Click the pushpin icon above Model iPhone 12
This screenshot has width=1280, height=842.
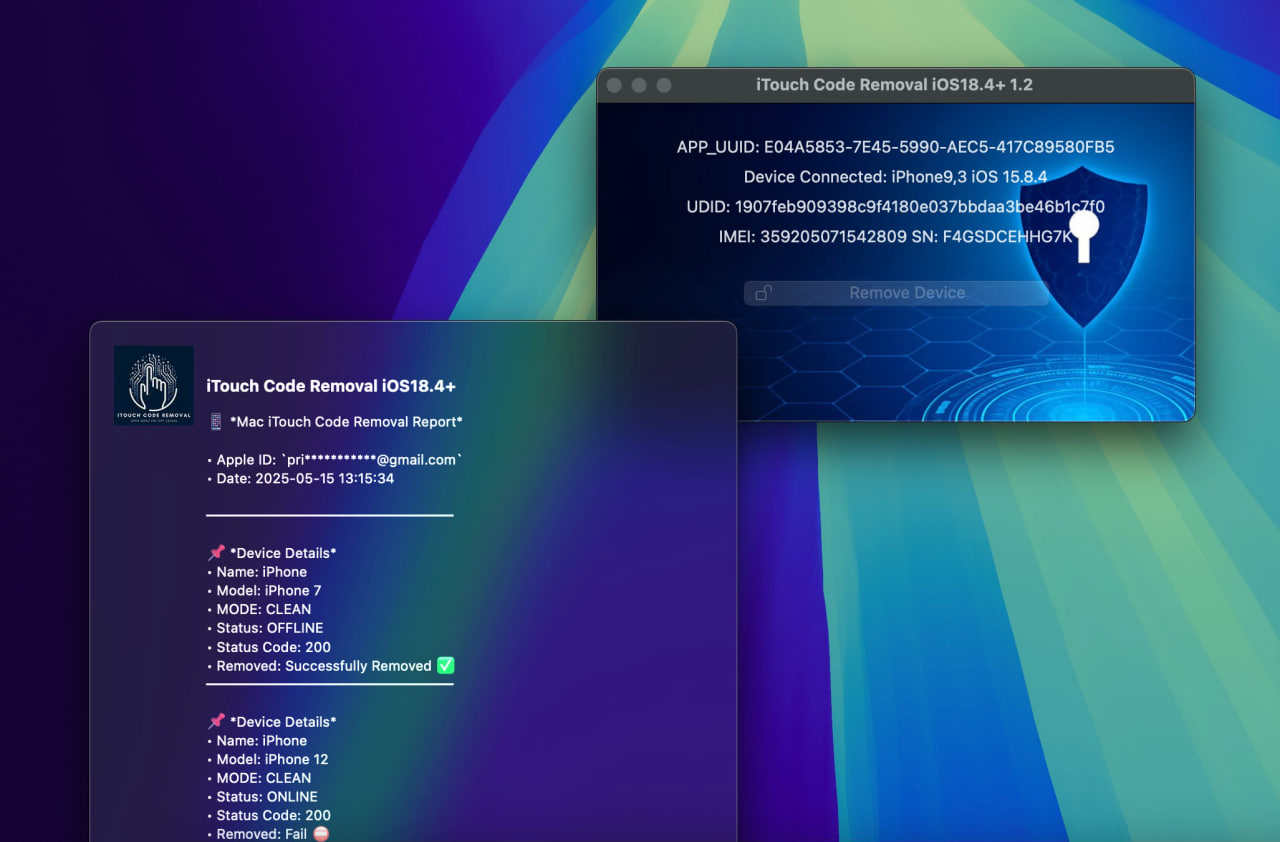[x=216, y=721]
